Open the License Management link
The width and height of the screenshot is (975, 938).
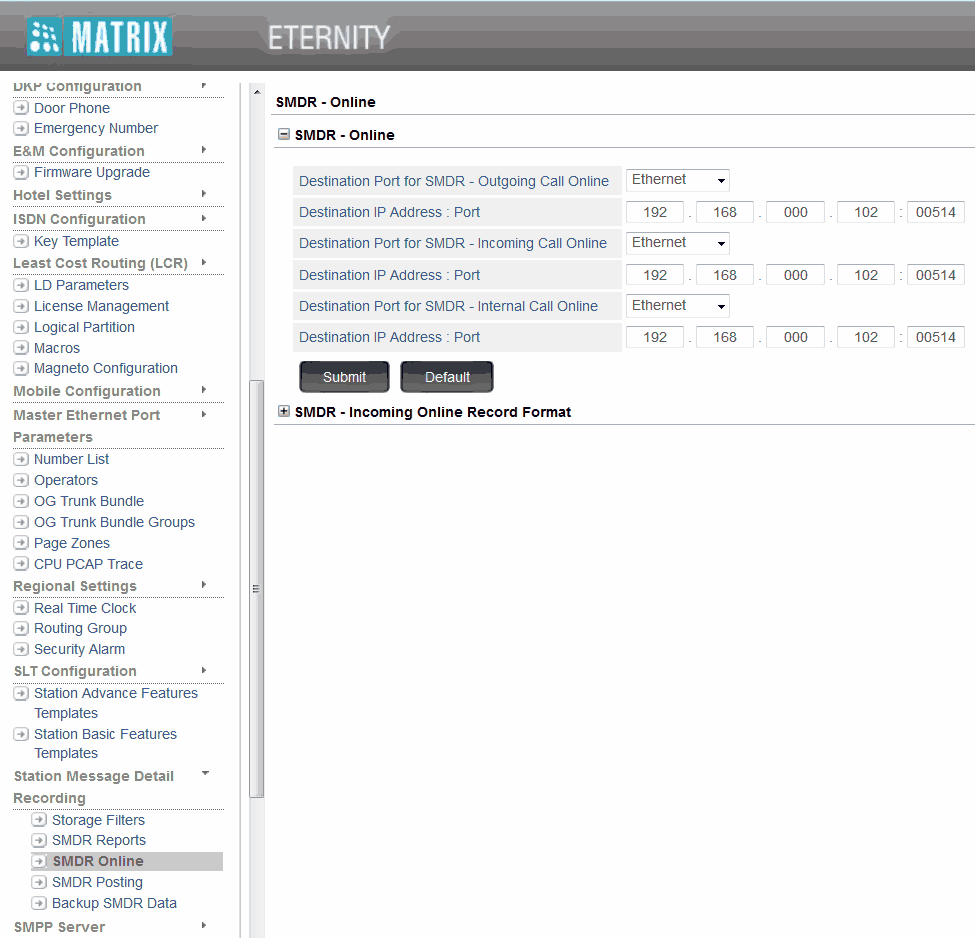101,306
